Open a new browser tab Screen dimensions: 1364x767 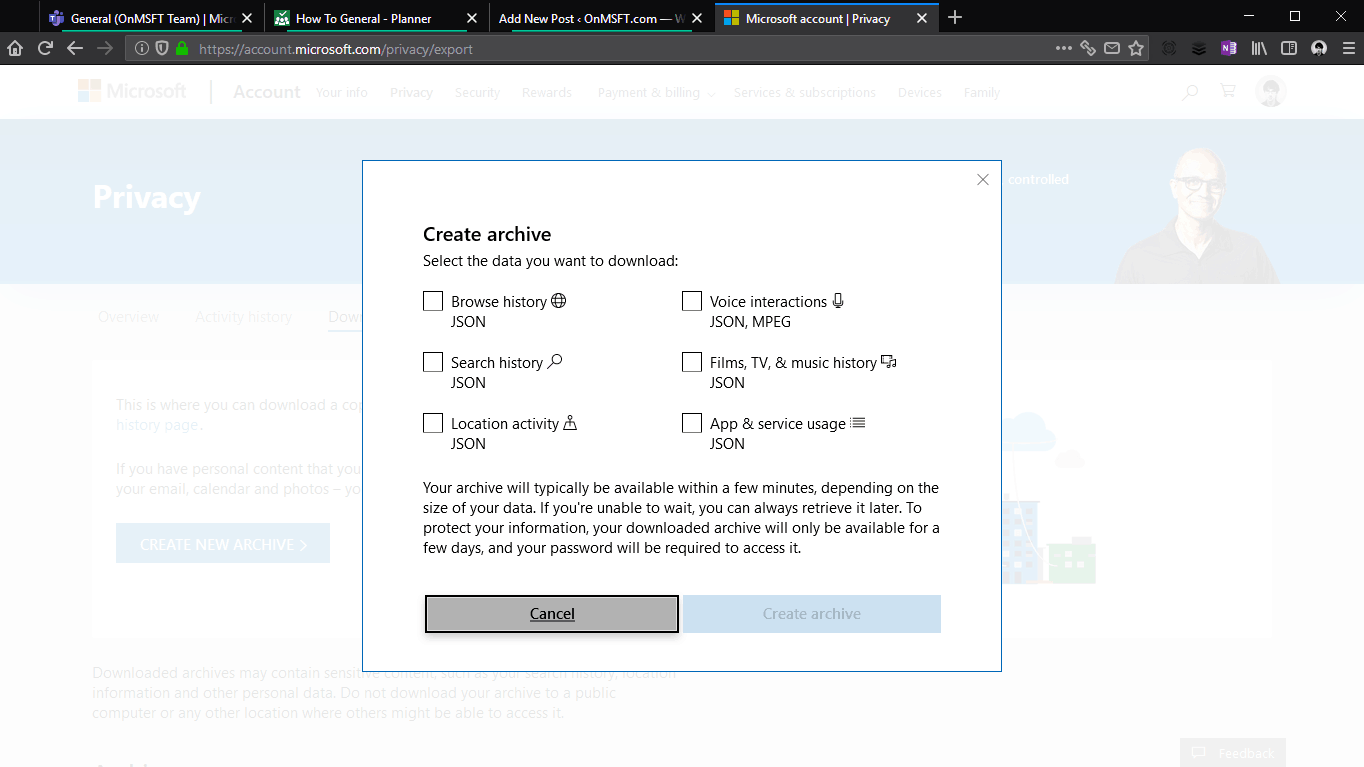click(x=955, y=17)
